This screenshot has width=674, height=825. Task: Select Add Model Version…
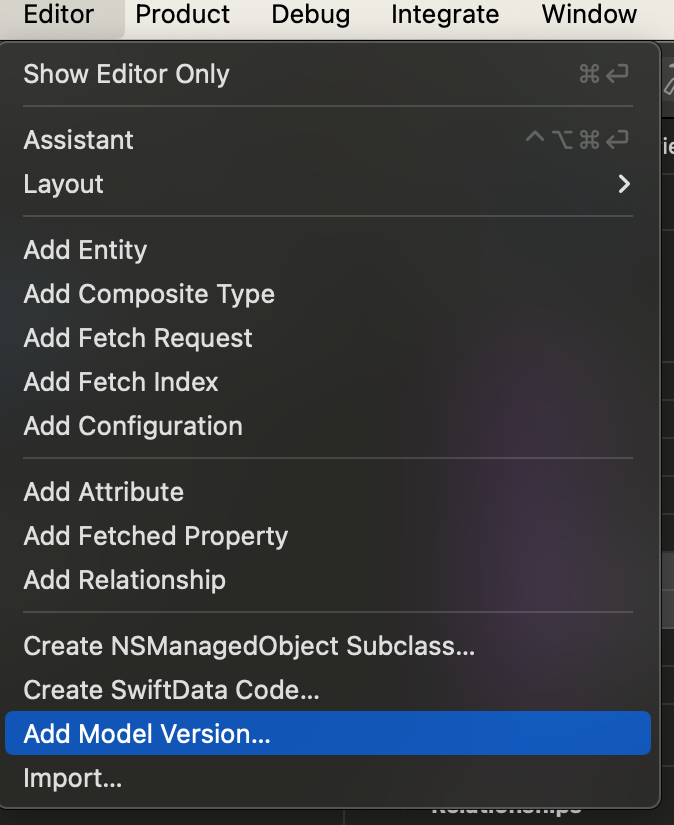[x=147, y=734]
